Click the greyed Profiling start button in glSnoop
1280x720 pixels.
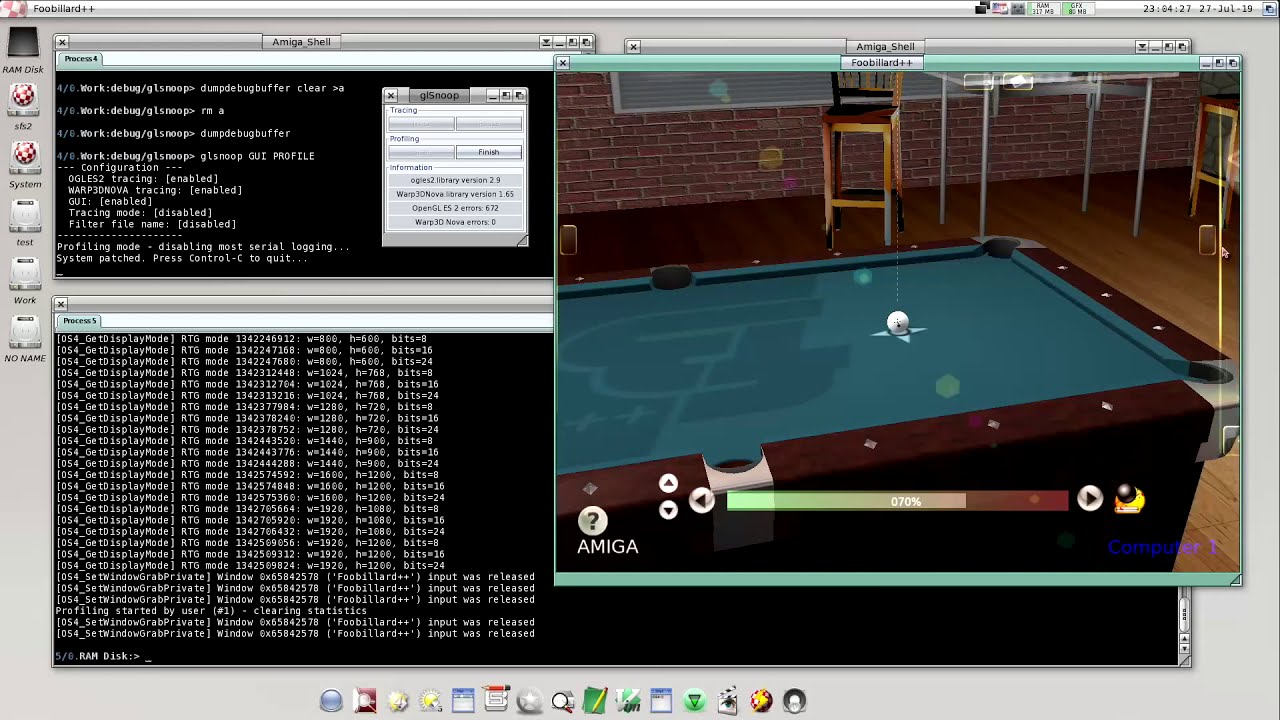421,152
